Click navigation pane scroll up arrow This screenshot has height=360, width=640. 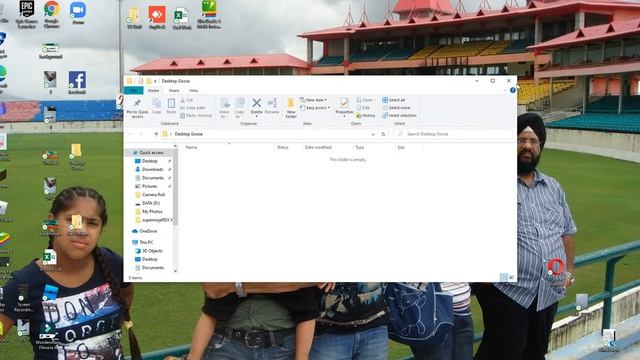coord(176,146)
